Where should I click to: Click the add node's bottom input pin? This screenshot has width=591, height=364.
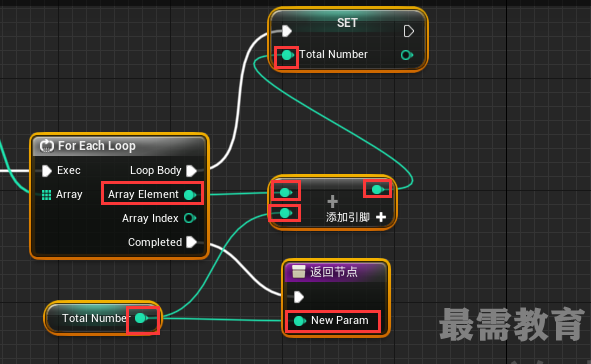click(x=286, y=213)
